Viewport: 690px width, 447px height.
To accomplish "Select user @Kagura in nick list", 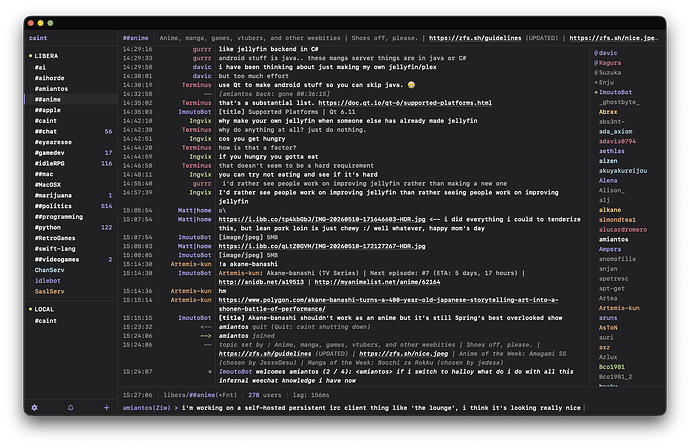I will pos(607,63).
